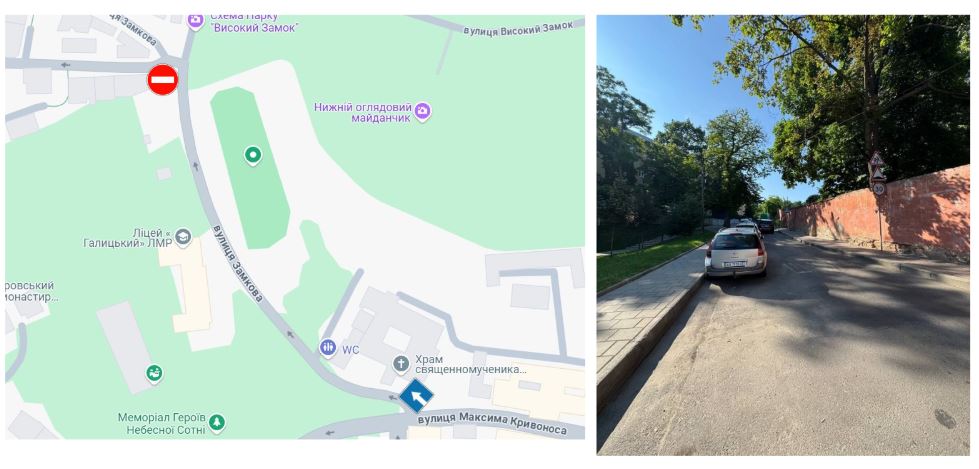
Task: Open the Схема парку Високий Замок pin
Action: click(x=195, y=21)
